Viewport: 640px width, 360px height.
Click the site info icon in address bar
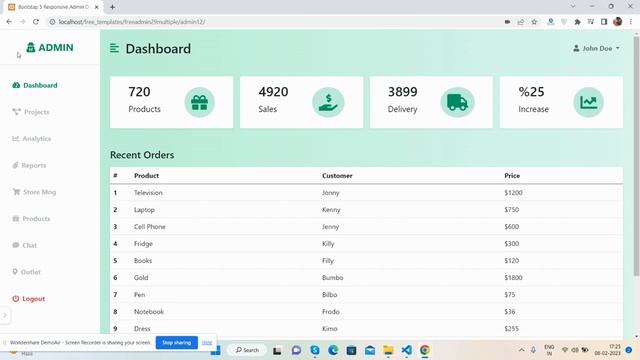pos(52,22)
